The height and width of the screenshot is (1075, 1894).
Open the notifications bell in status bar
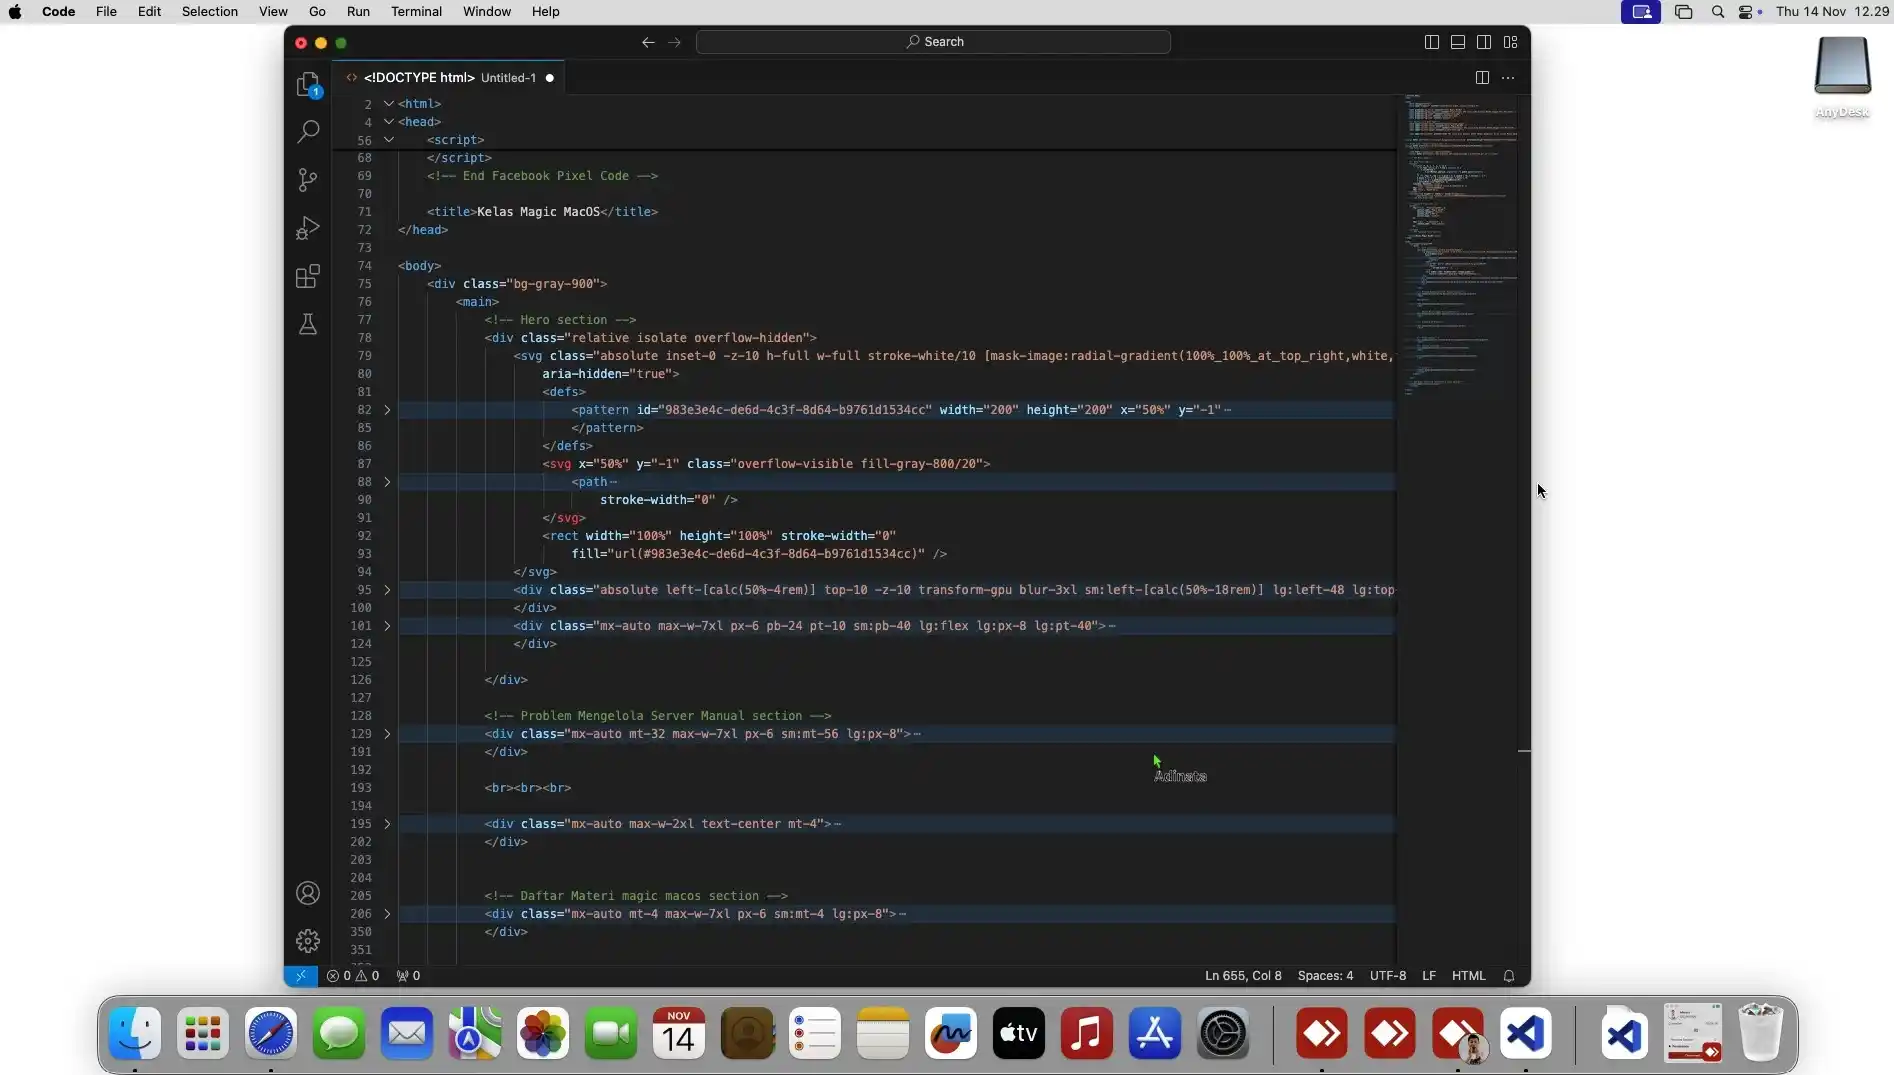[1509, 976]
